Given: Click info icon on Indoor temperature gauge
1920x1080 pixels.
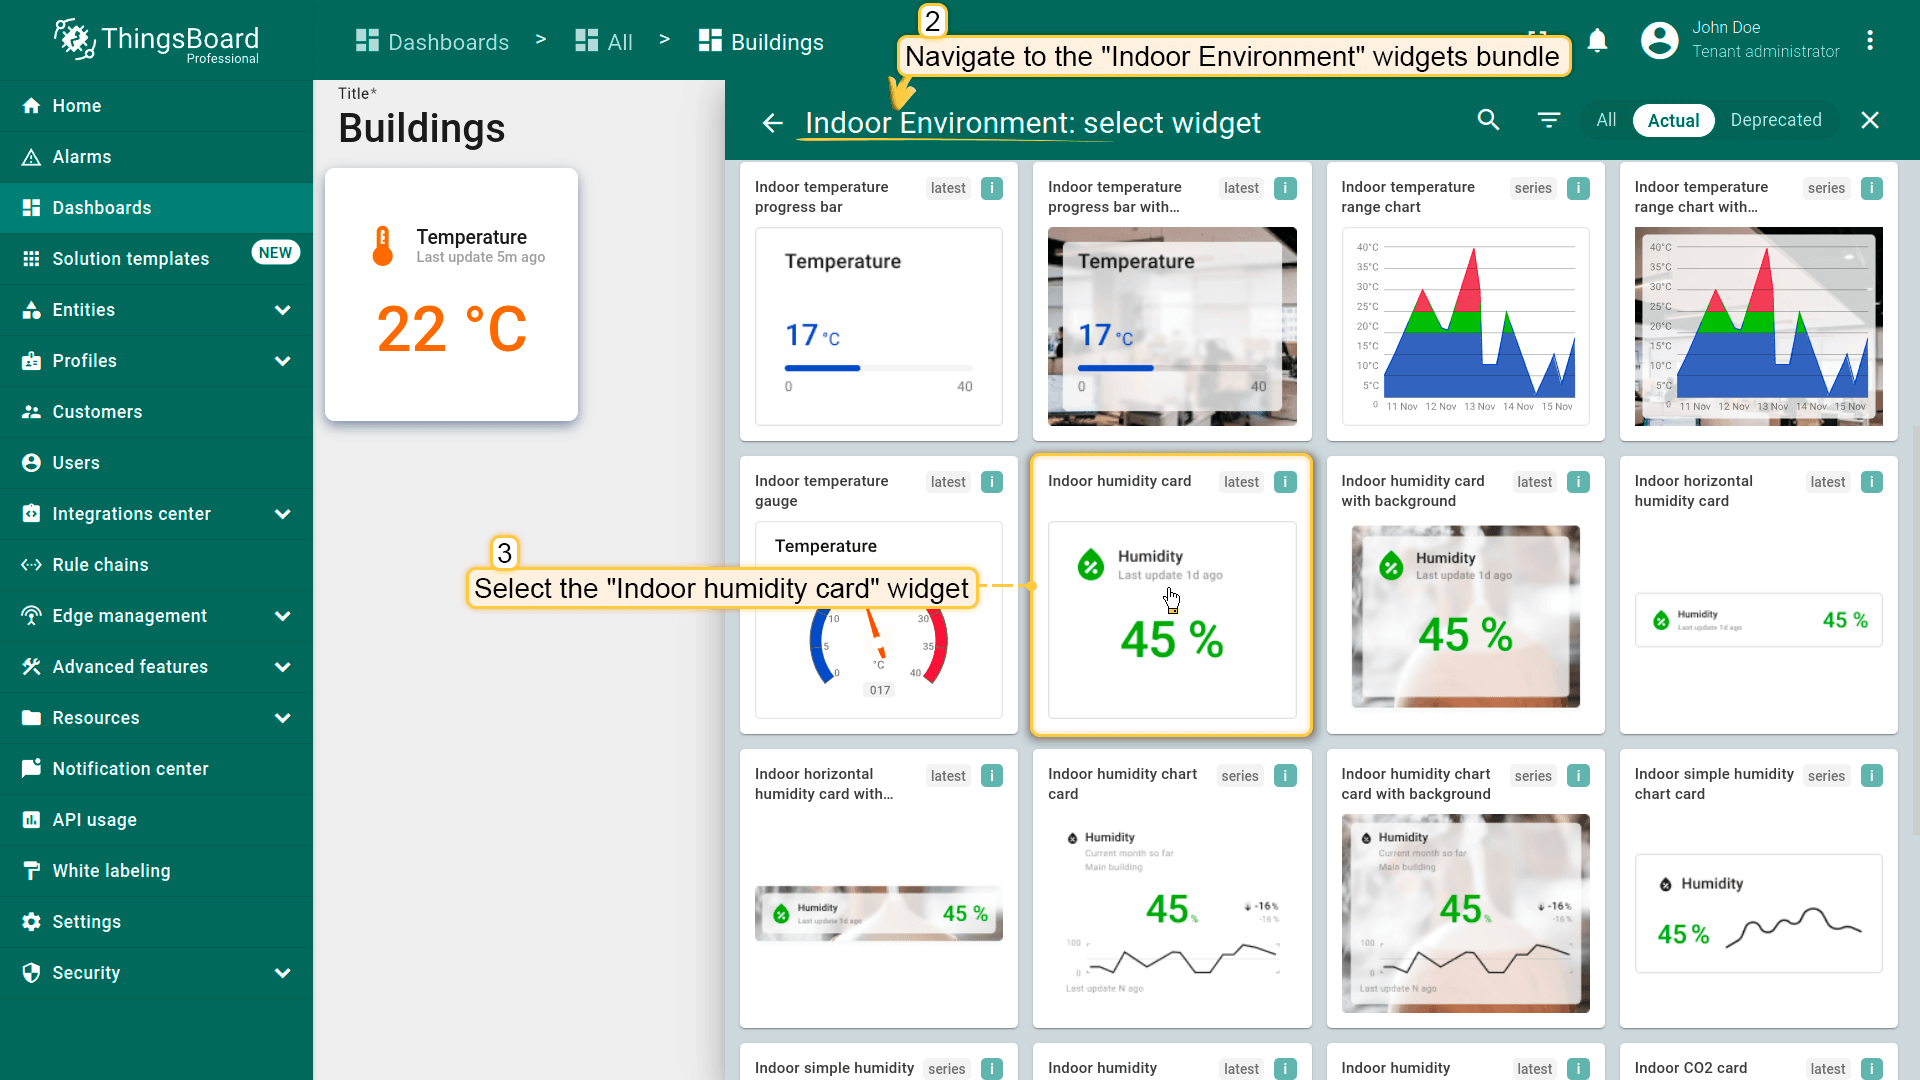Looking at the screenshot, I should pos(991,482).
